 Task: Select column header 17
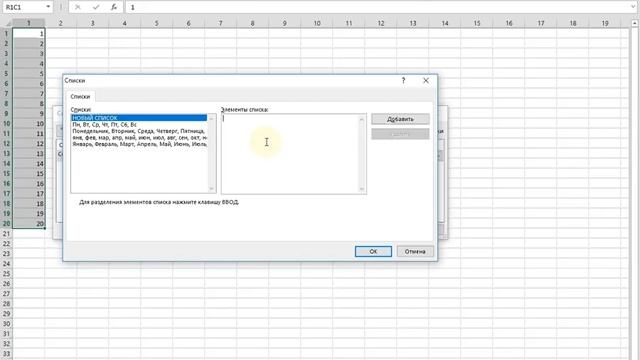541,23
